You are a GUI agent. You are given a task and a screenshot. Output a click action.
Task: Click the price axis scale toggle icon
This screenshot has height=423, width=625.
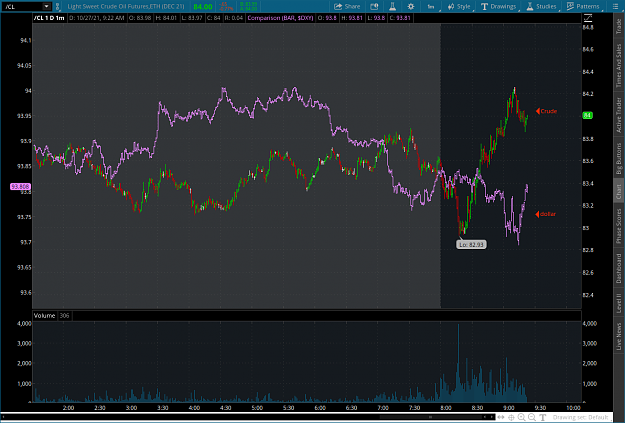coord(588,18)
